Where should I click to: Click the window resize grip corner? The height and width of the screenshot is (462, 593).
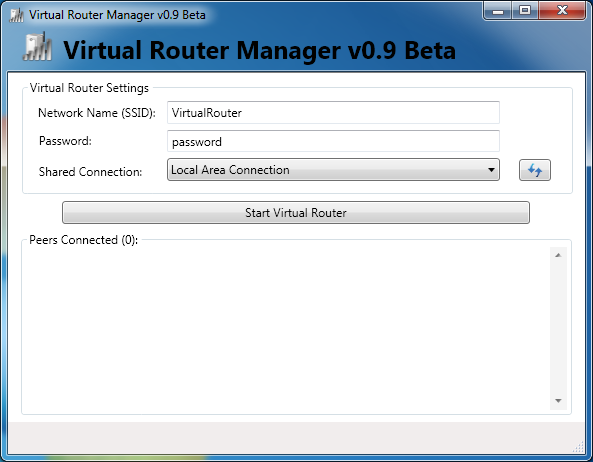[x=578, y=447]
